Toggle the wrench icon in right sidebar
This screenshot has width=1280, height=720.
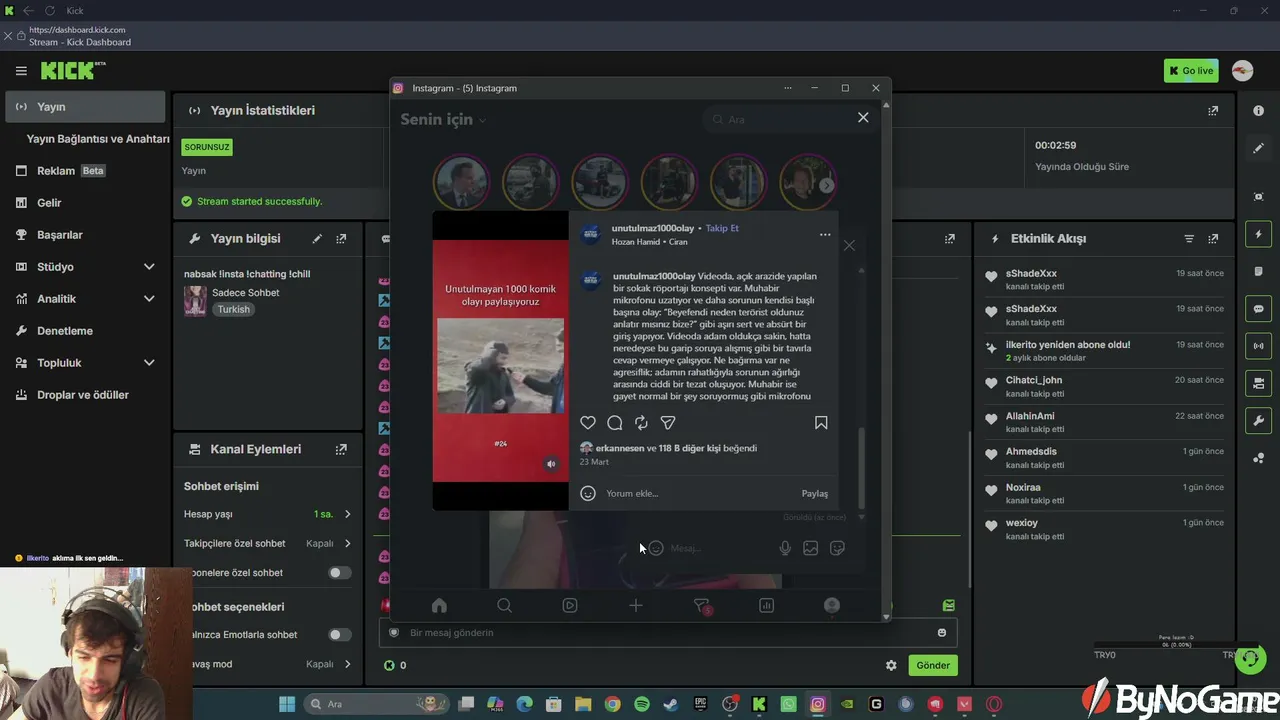[x=1259, y=420]
